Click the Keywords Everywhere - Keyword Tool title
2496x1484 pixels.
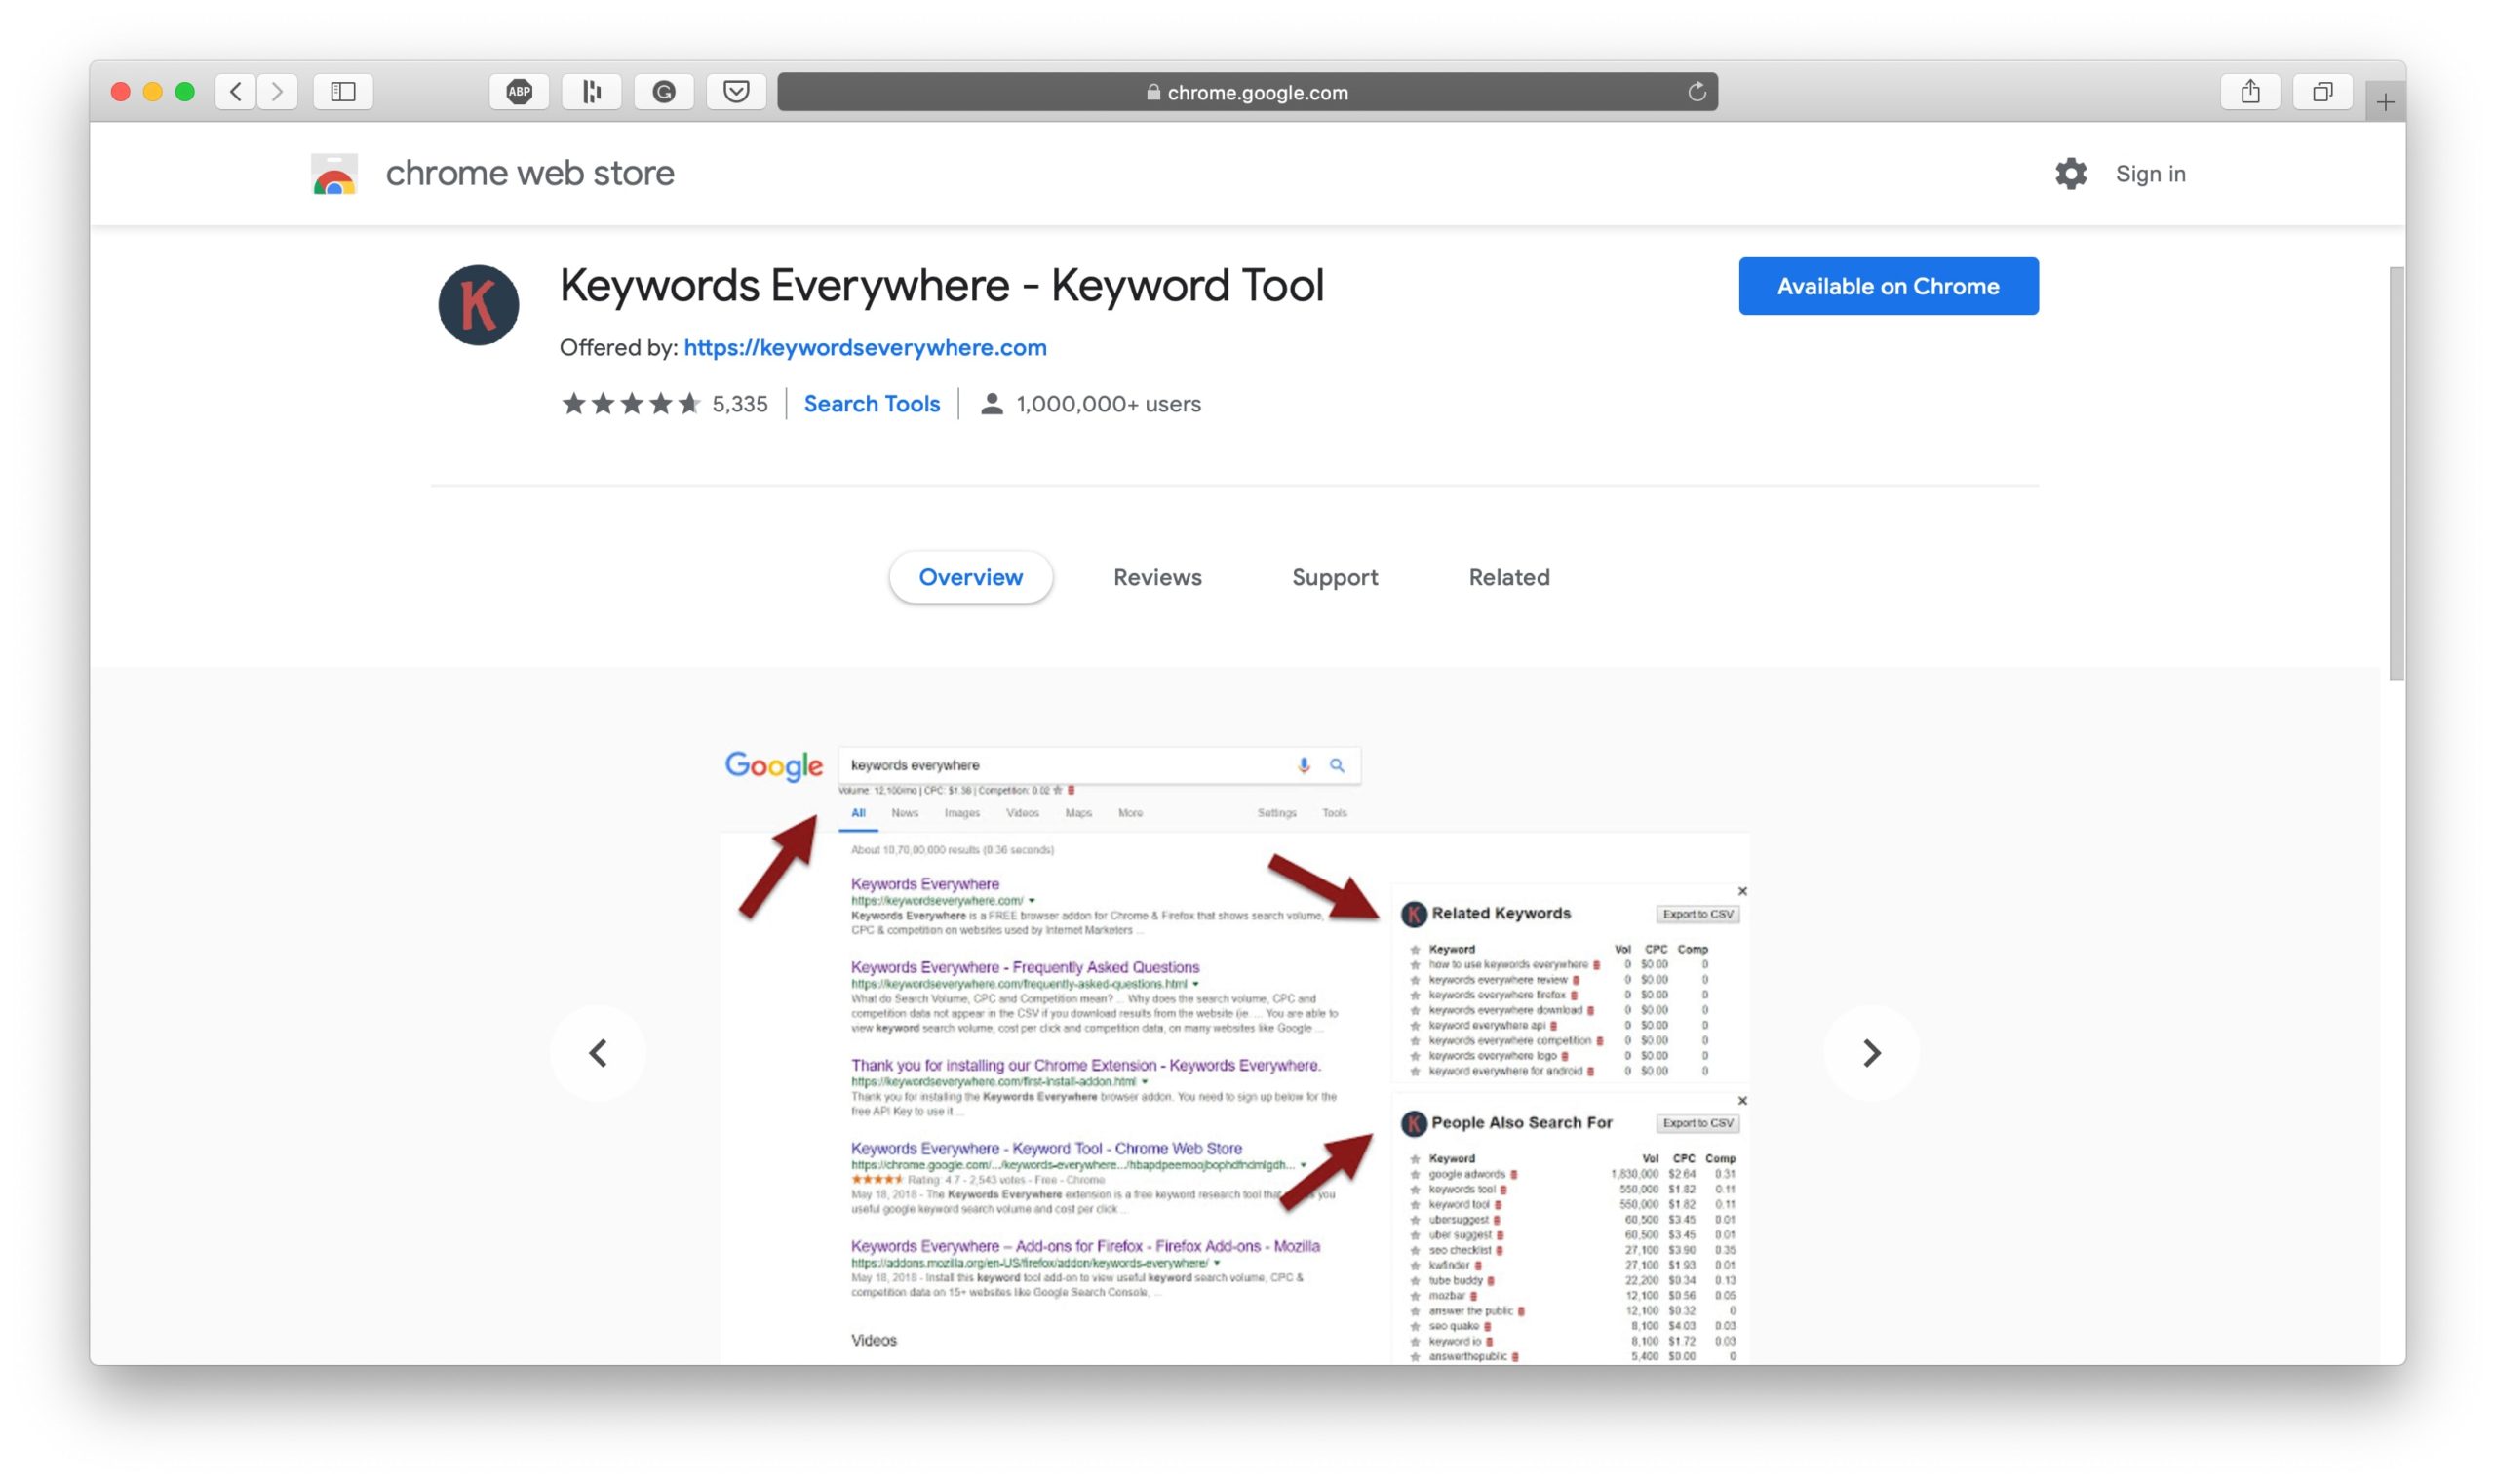pos(941,286)
